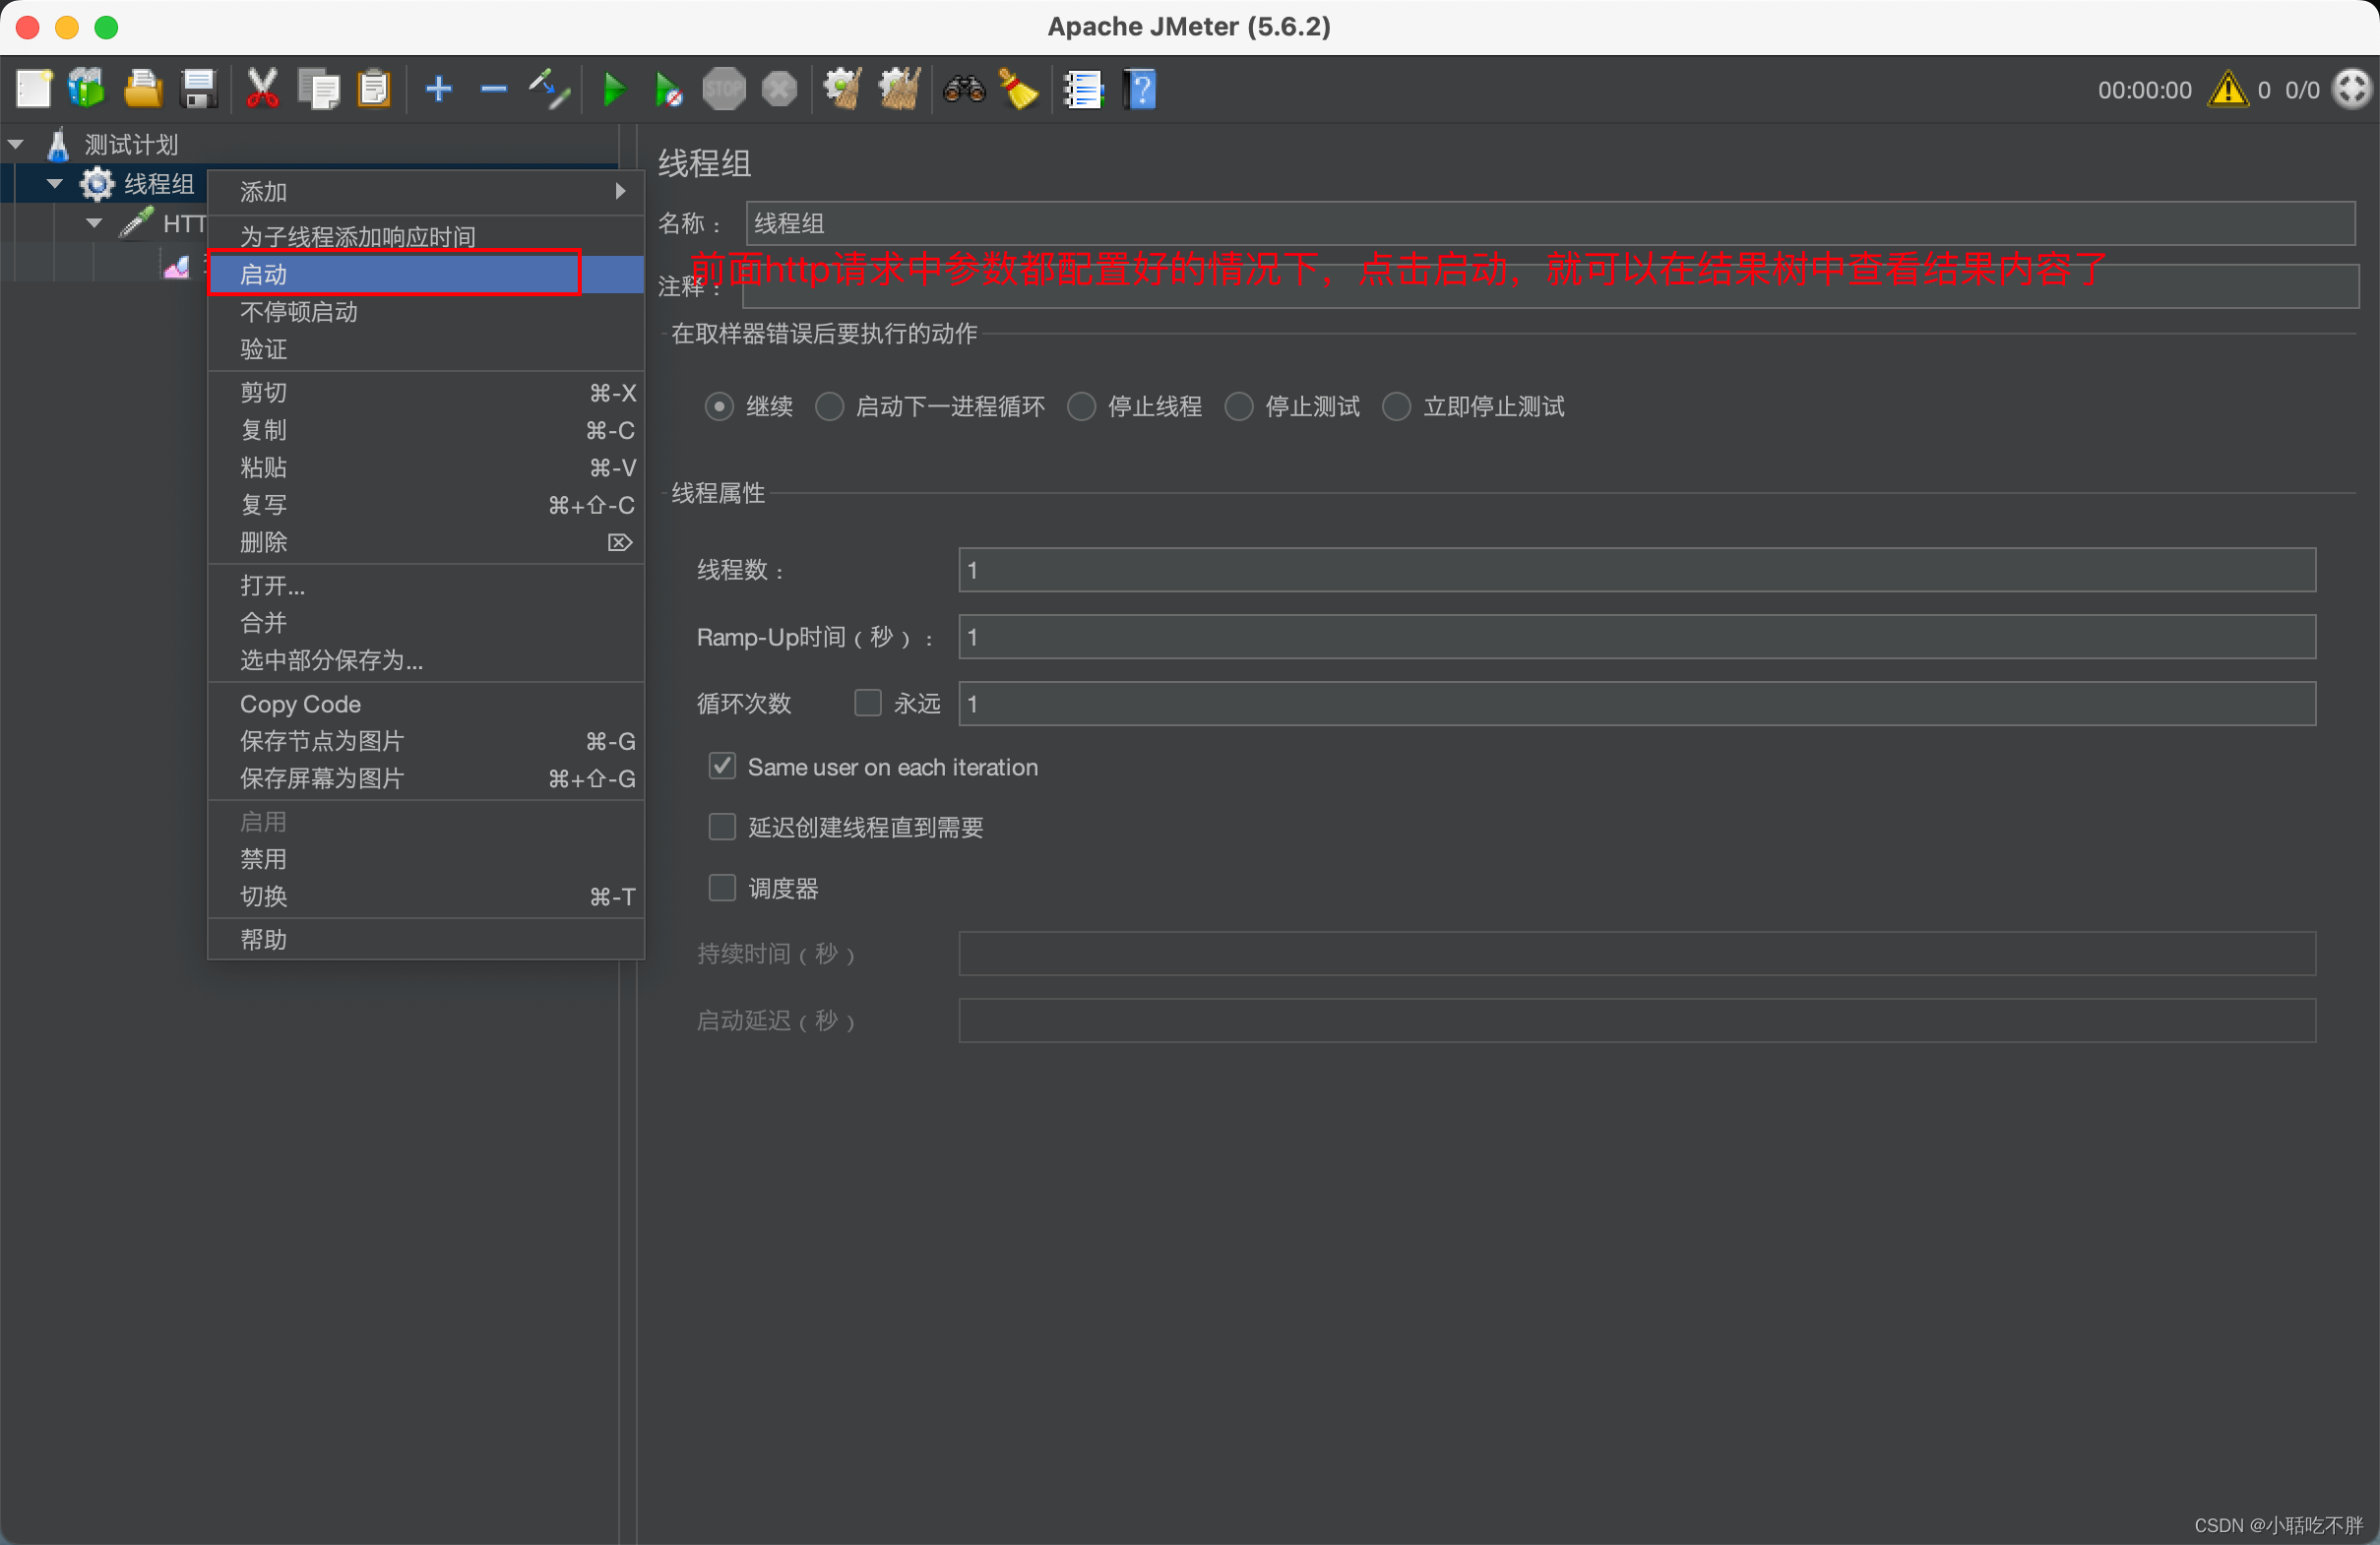Image resolution: width=2380 pixels, height=1545 pixels.
Task: Choose 打开... from context menu
Action: (x=425, y=586)
